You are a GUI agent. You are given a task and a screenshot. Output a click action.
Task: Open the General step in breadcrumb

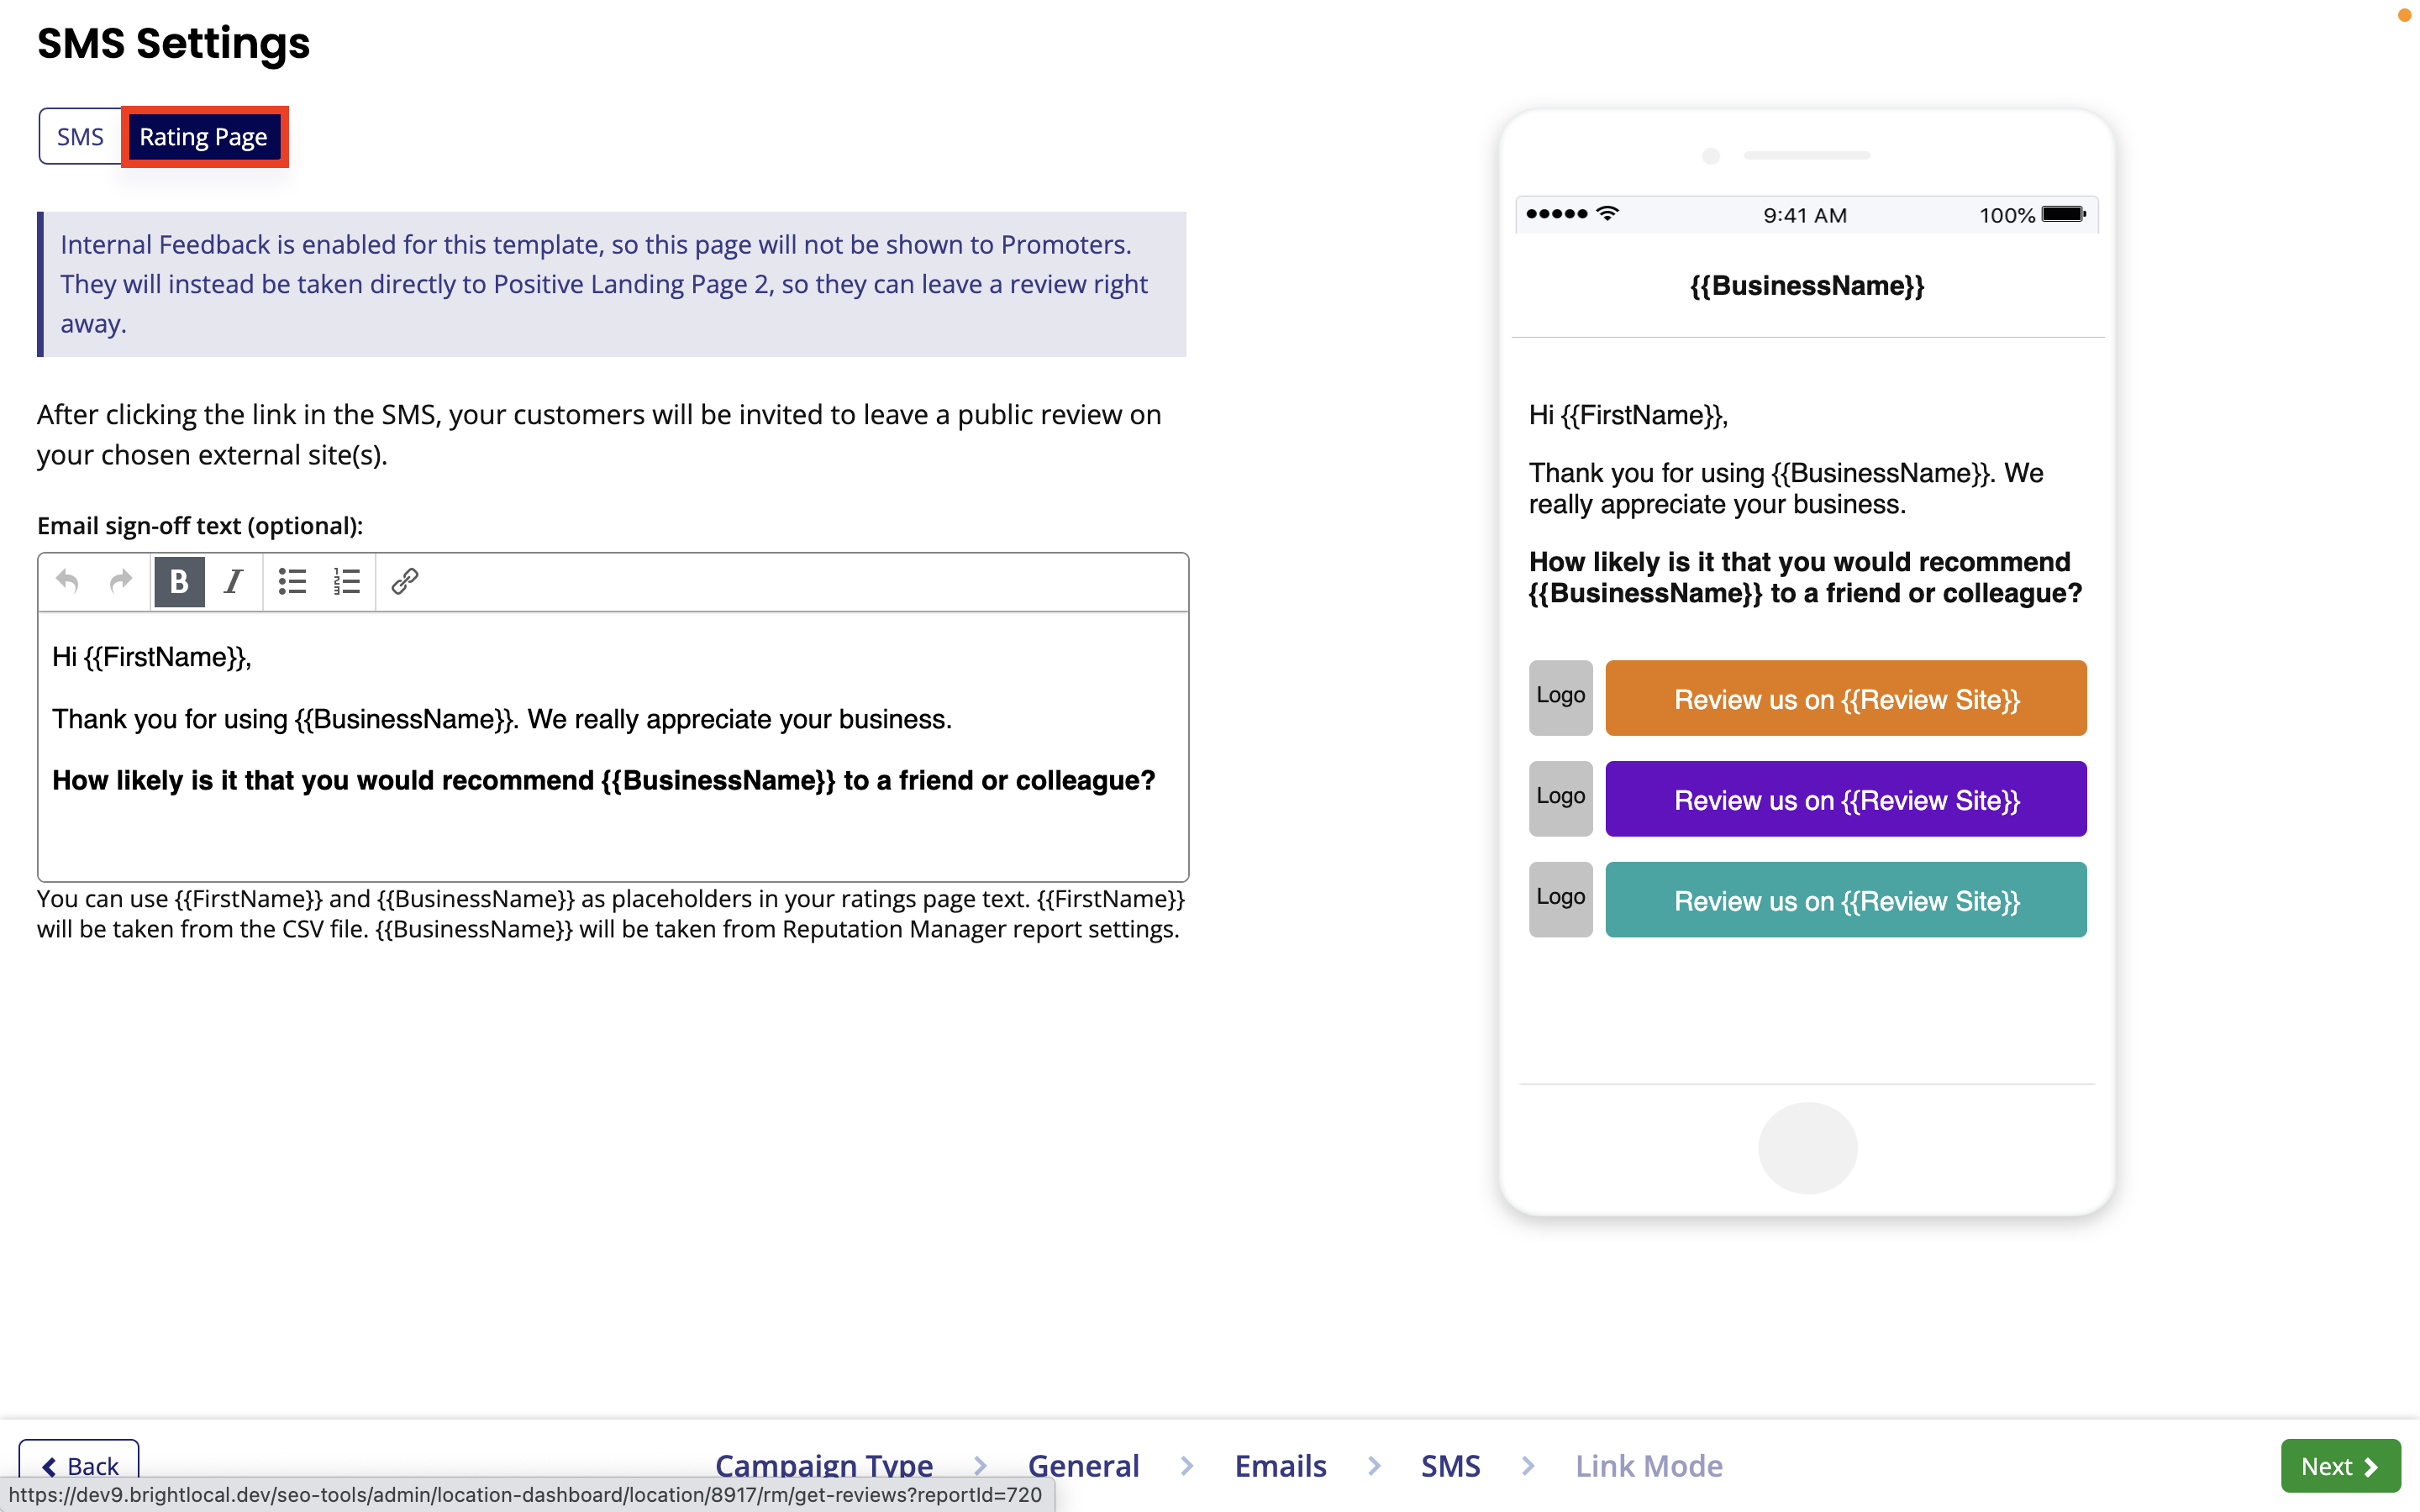[x=1084, y=1465]
